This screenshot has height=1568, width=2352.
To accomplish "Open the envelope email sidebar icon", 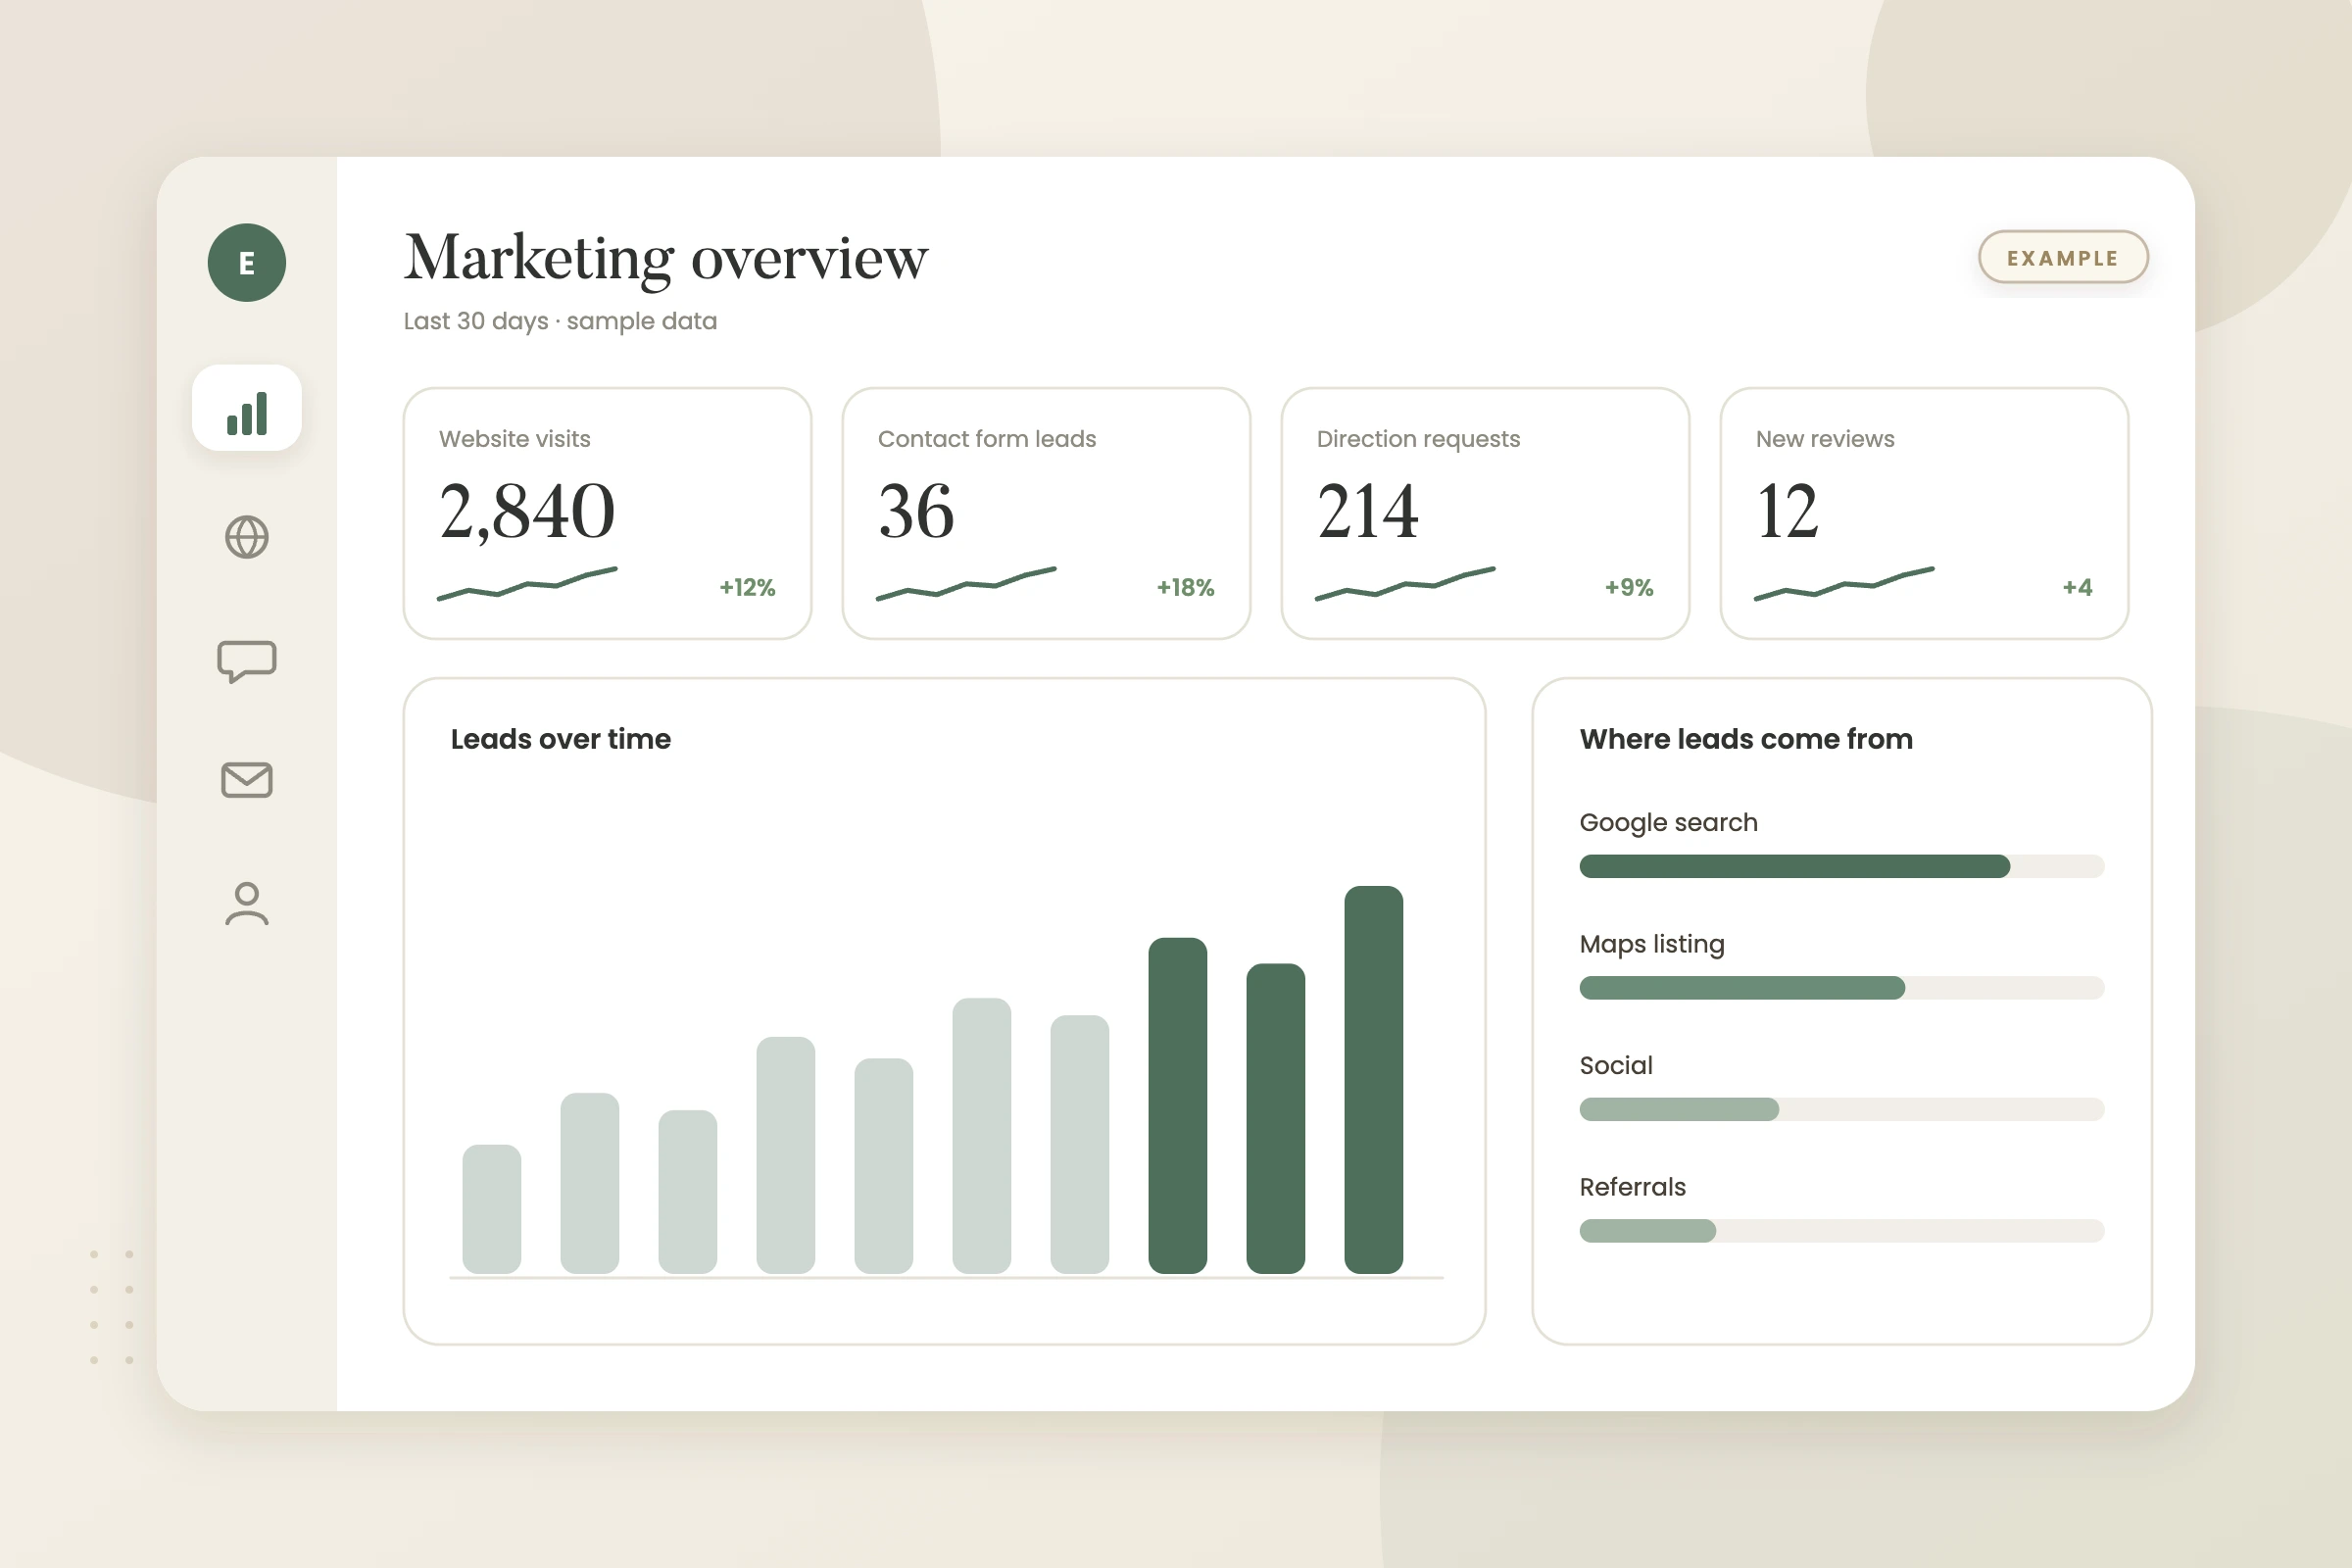I will pos(247,780).
